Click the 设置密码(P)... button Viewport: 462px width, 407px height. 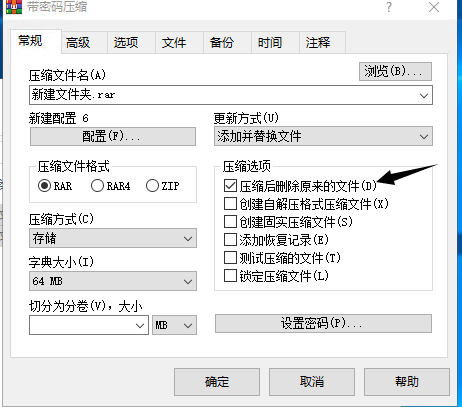point(323,323)
